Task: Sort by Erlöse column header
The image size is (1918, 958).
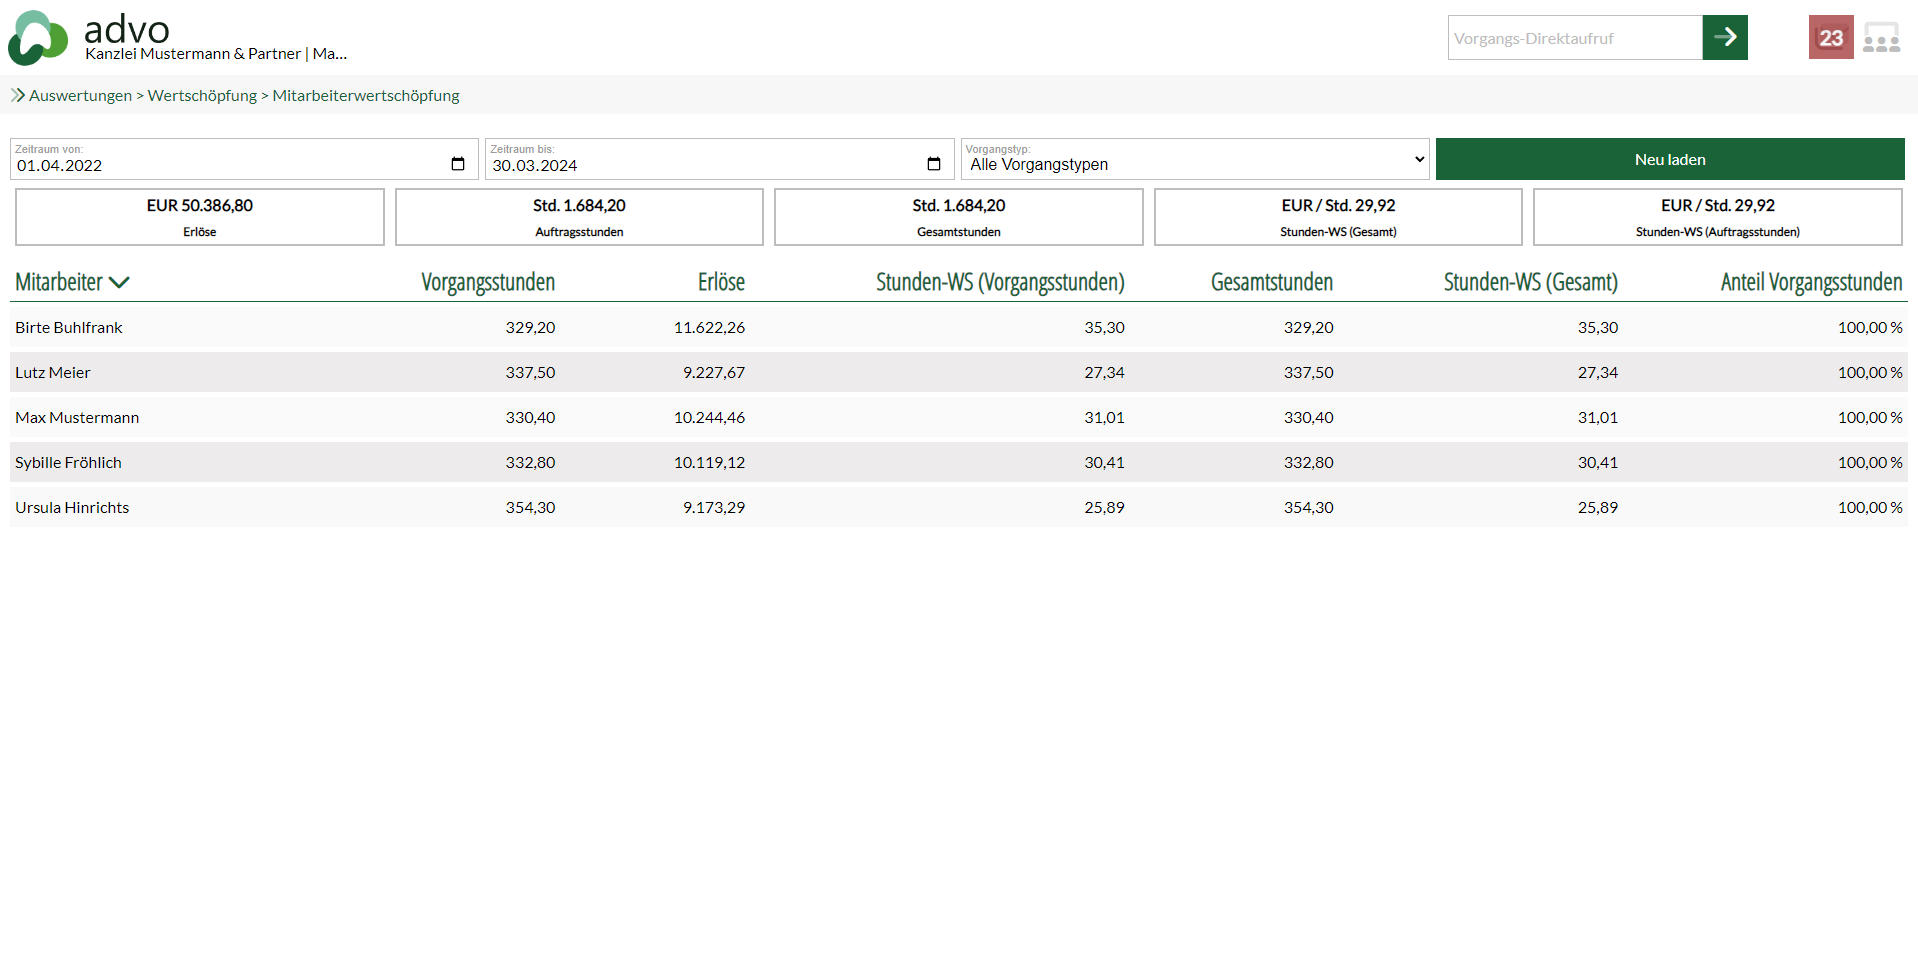Action: [x=721, y=282]
